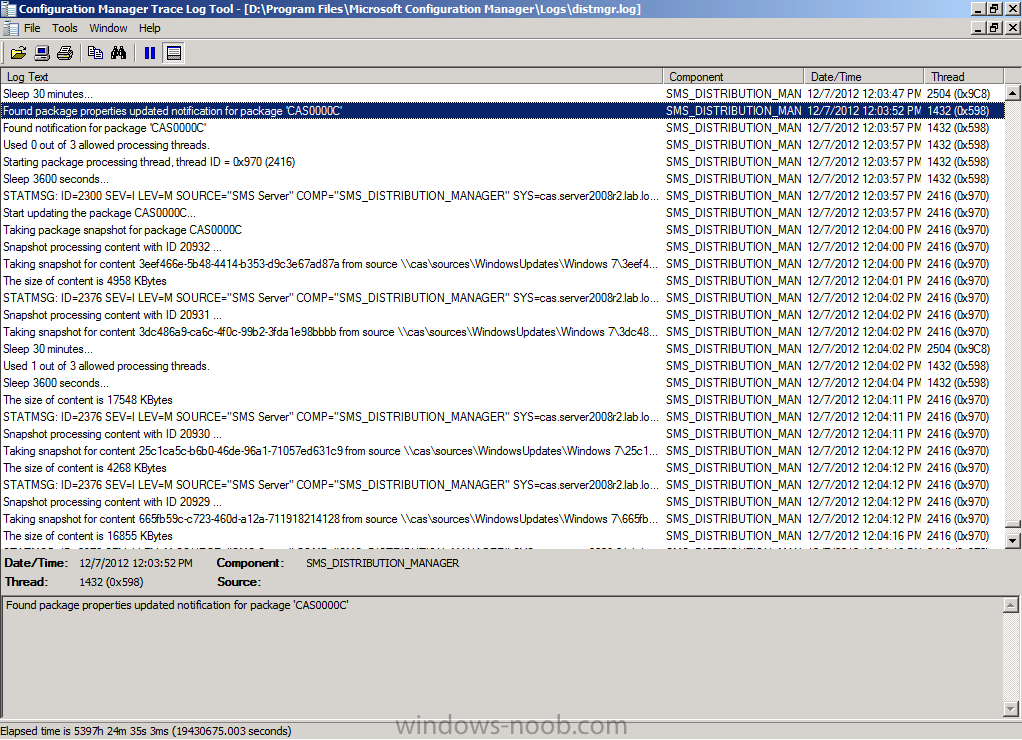
Task: Select row 'The size of content is 16855 KBytes'
Action: click(503, 536)
